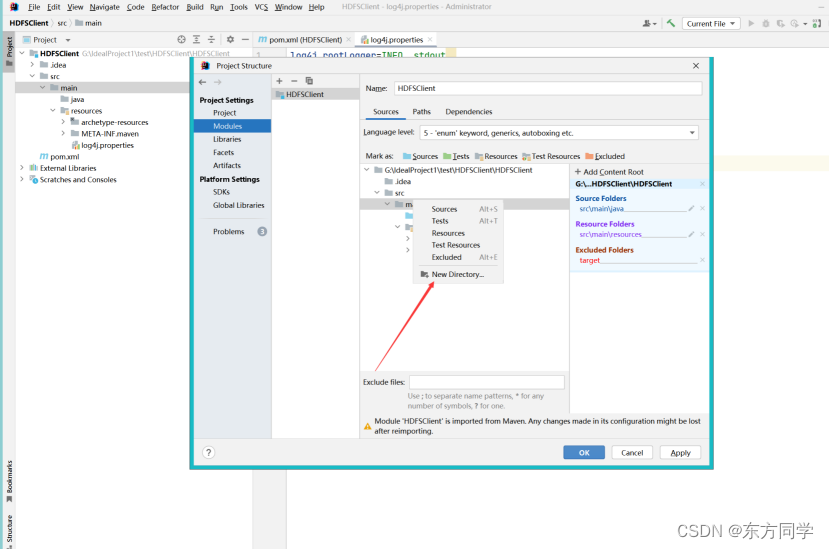Remove the G:\...HDFSClient content root

point(702,184)
